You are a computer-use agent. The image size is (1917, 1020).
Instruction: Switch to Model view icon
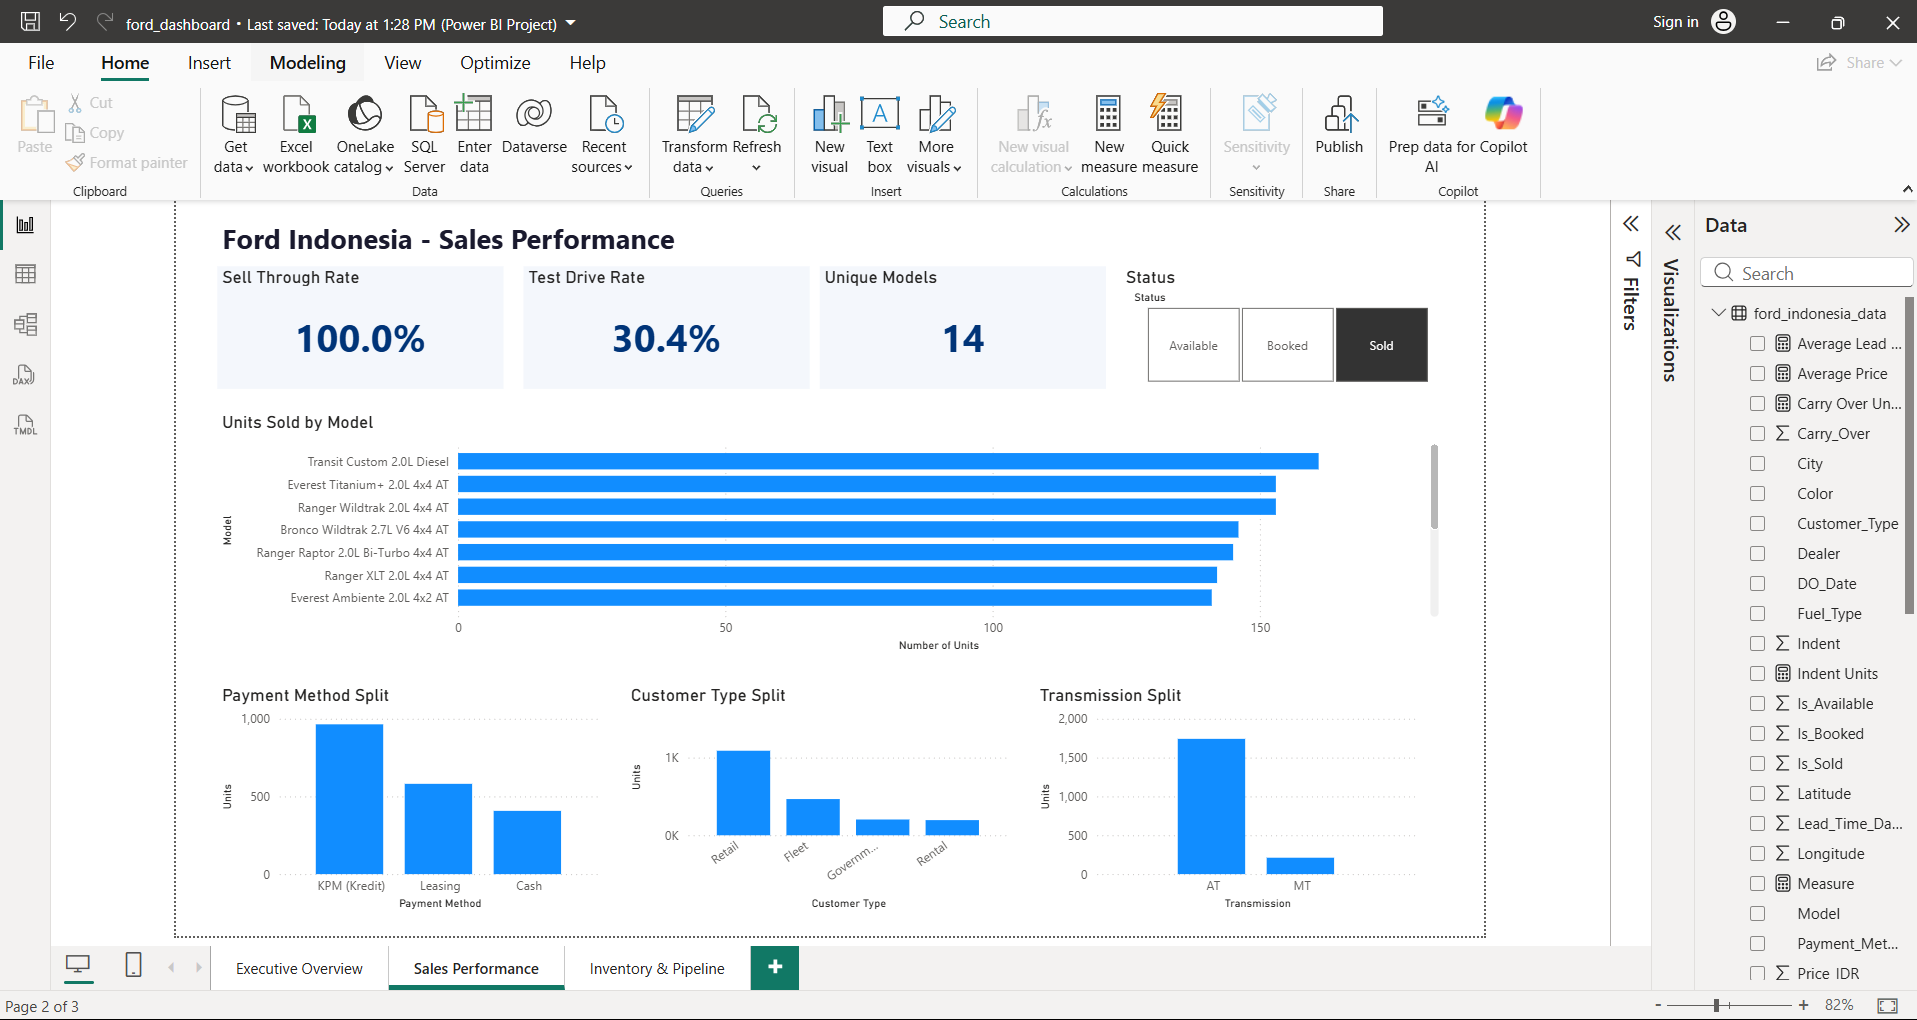(x=25, y=324)
